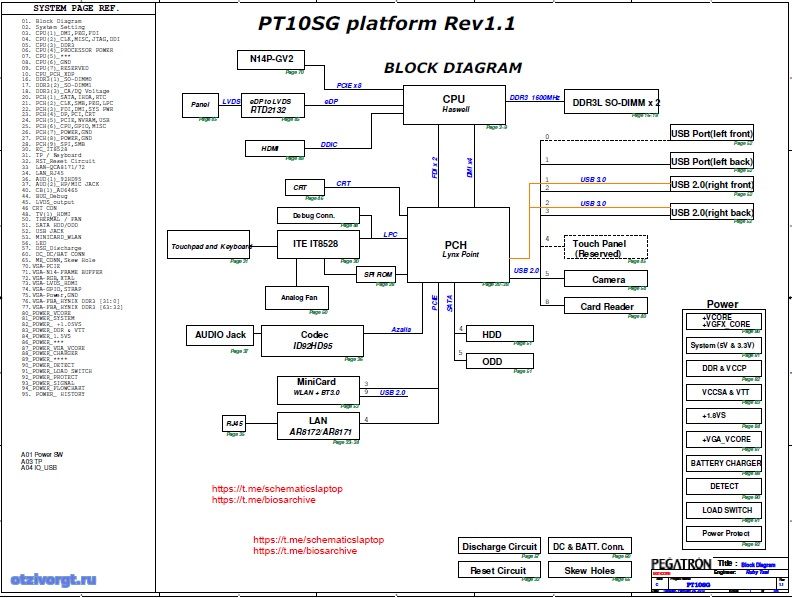Viewport: 792px width, 598px height.
Task: Click the 'PCH Lynx Point' block
Action: tap(458, 245)
